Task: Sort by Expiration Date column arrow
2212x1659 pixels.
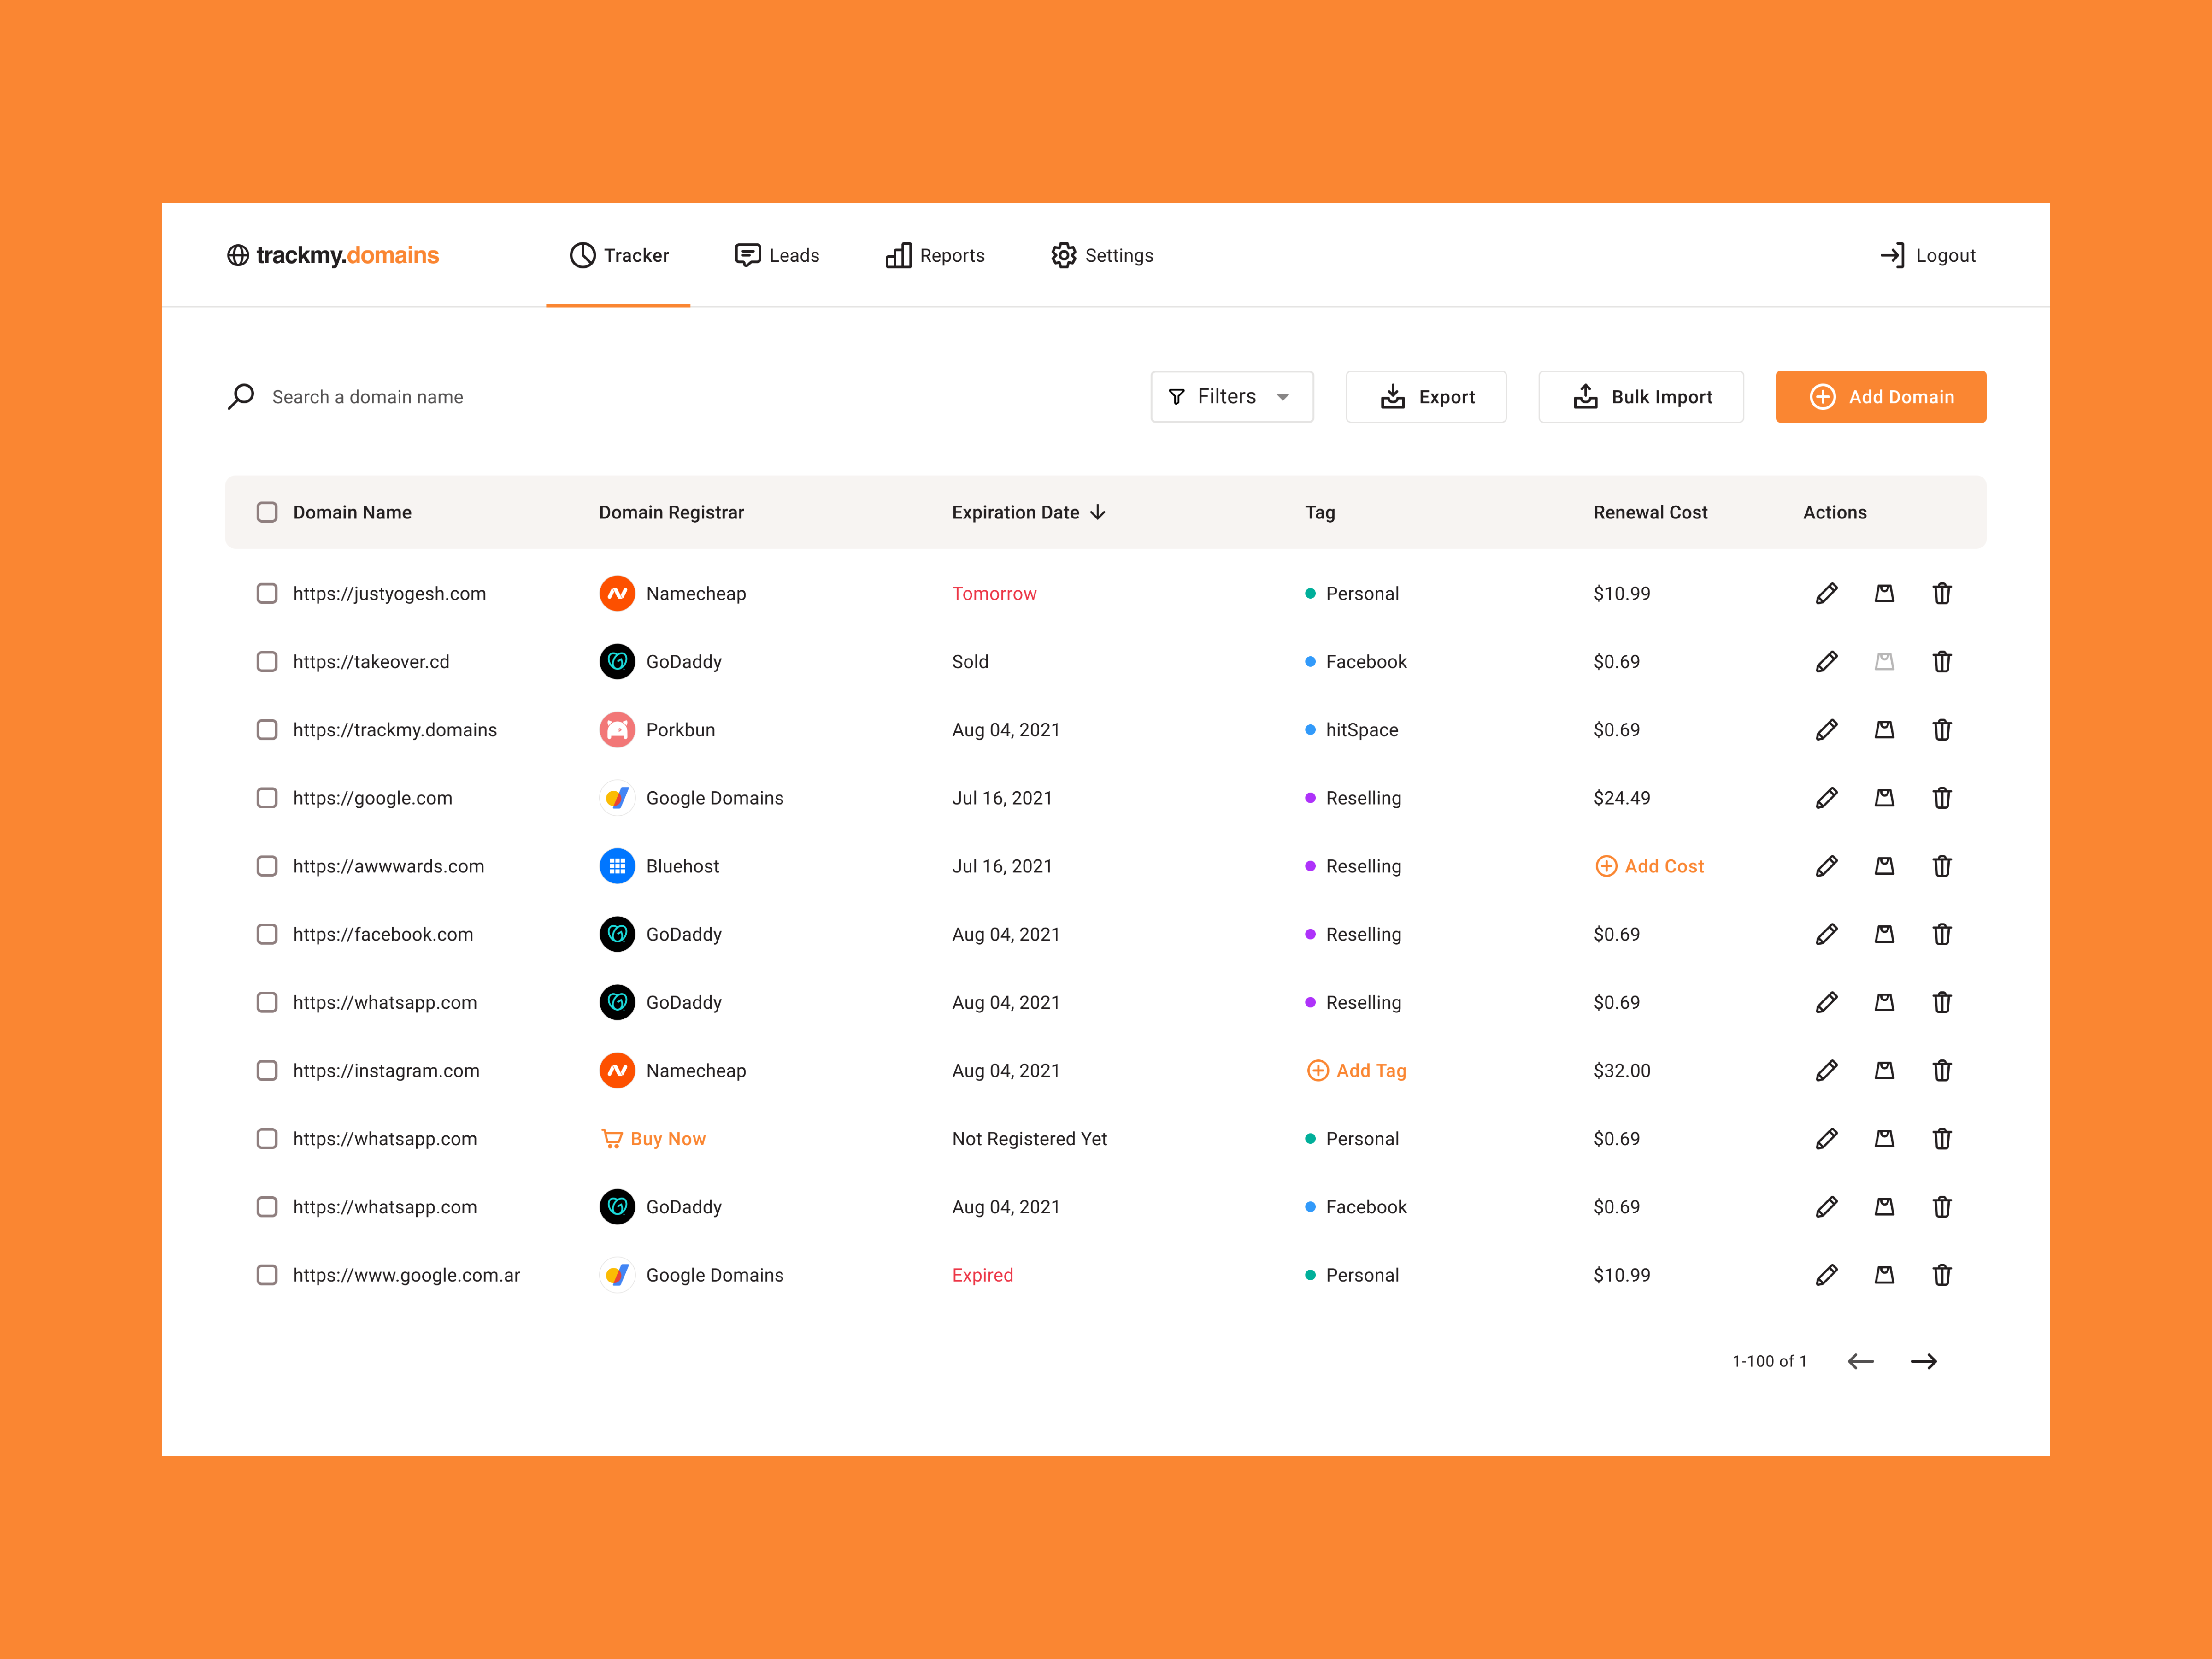Action: point(1098,512)
